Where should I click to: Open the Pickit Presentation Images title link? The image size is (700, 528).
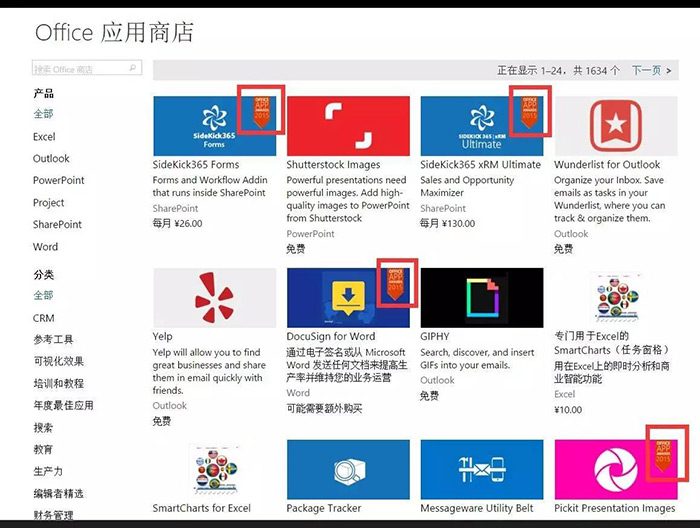(615, 508)
